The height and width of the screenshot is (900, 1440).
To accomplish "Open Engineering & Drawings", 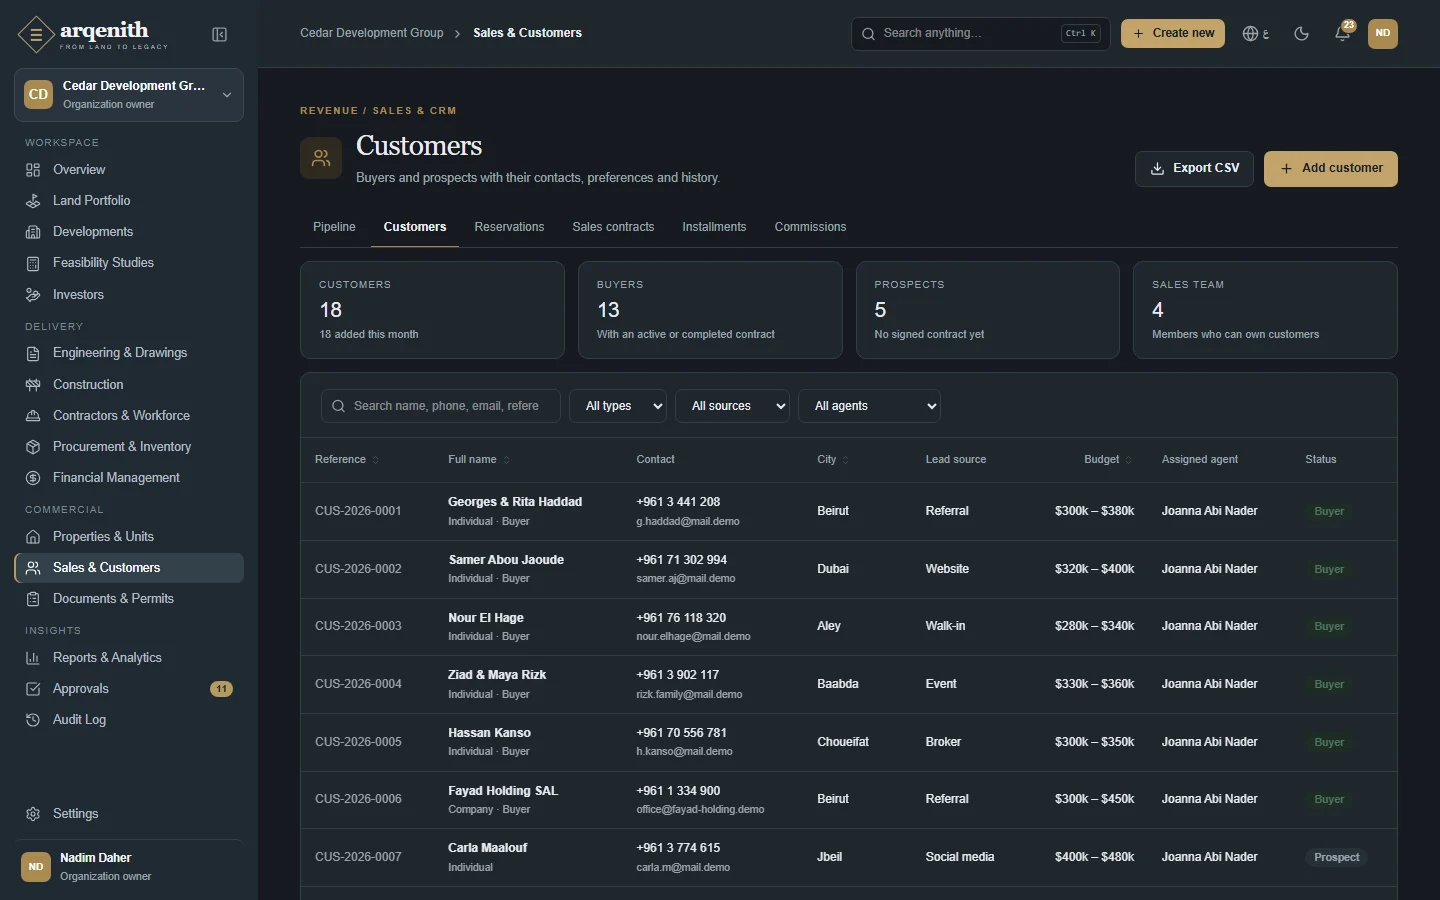I will [129, 353].
